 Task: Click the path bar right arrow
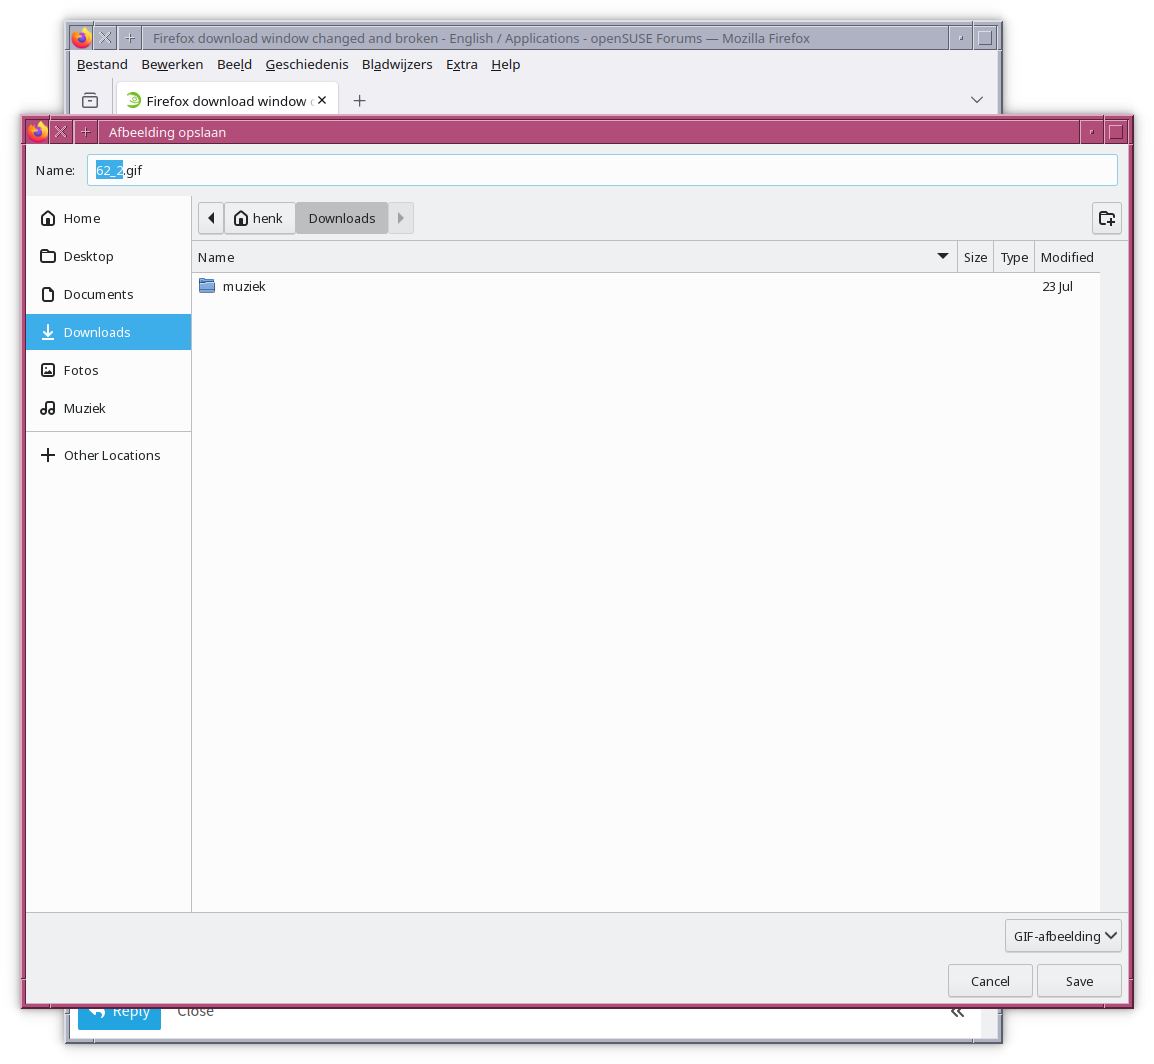click(400, 219)
